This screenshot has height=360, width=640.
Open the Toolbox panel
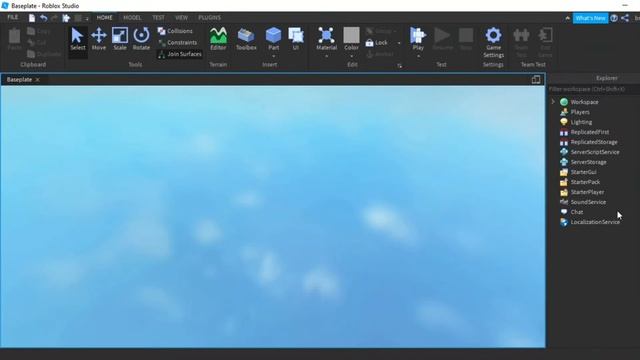[x=246, y=39]
